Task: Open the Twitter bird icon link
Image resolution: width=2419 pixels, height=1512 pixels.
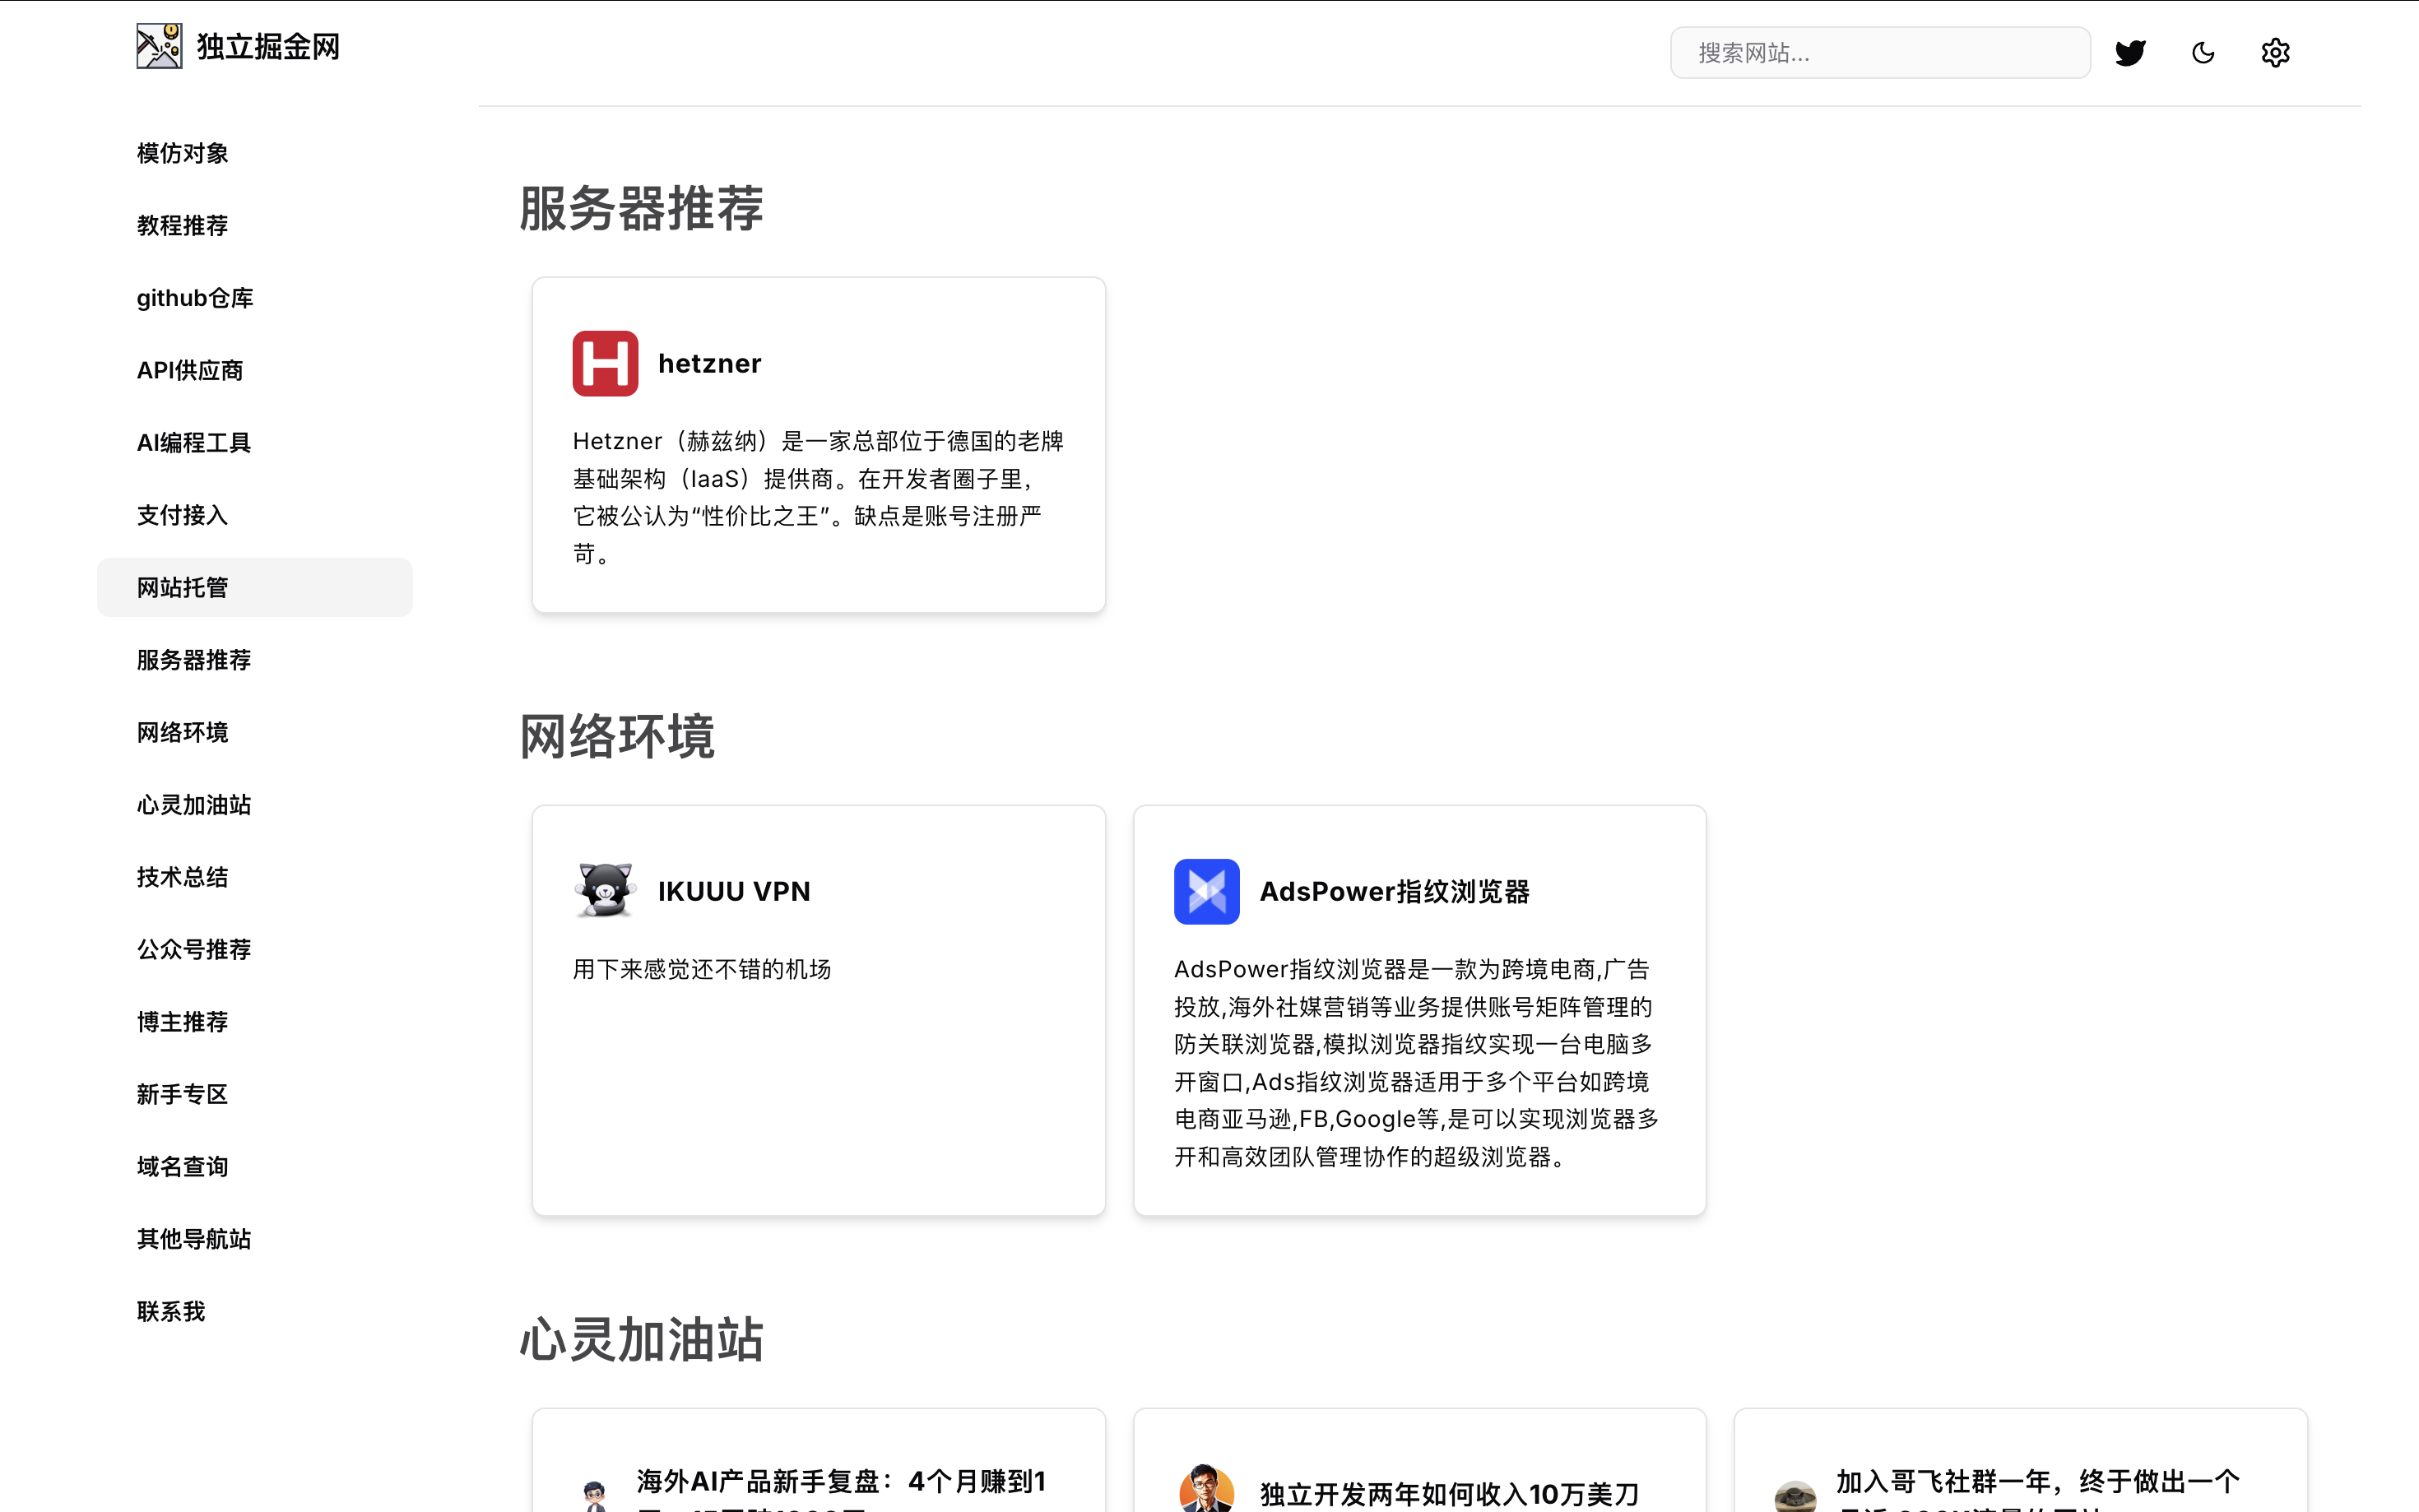Action: tap(2130, 53)
